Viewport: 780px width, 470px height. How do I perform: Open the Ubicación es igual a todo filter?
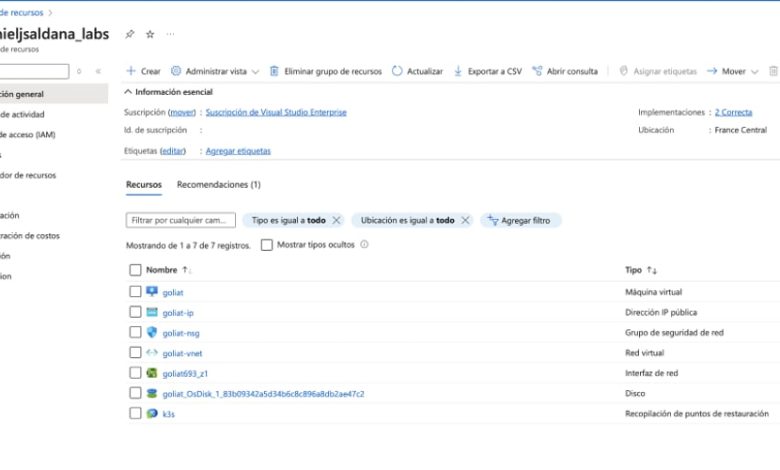pos(407,220)
